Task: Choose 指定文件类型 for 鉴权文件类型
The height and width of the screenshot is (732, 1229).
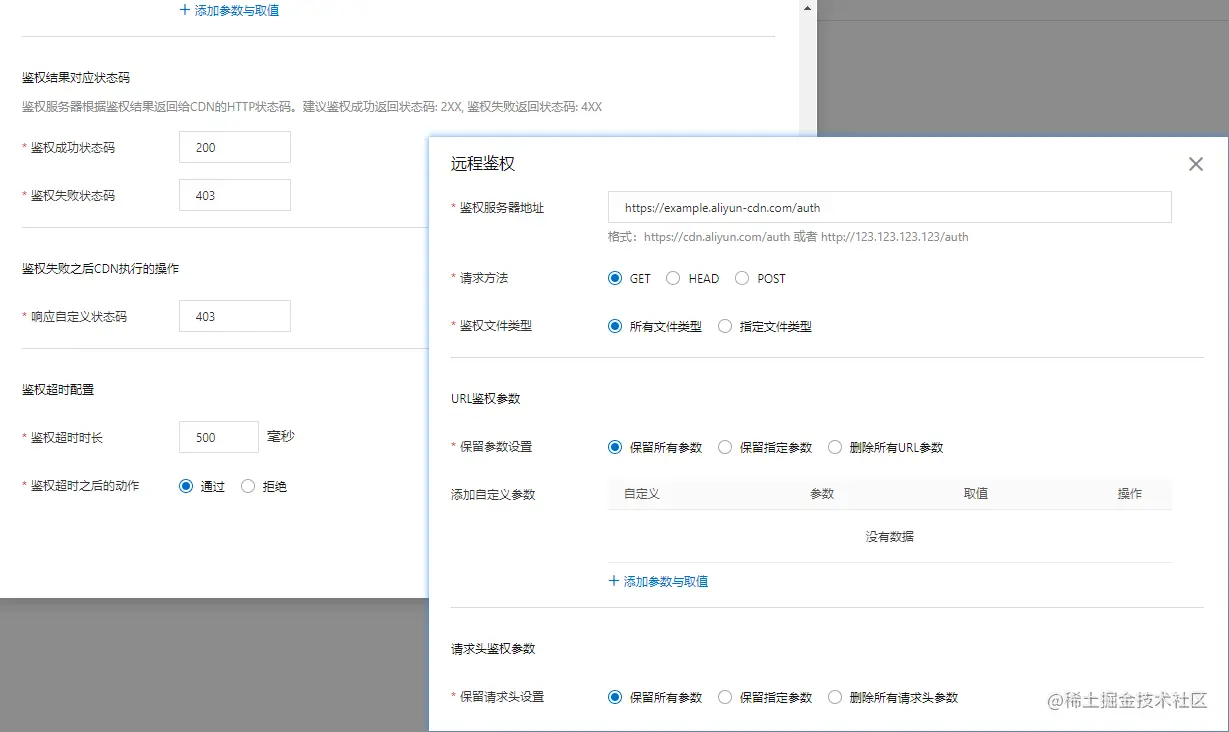Action: (x=724, y=326)
